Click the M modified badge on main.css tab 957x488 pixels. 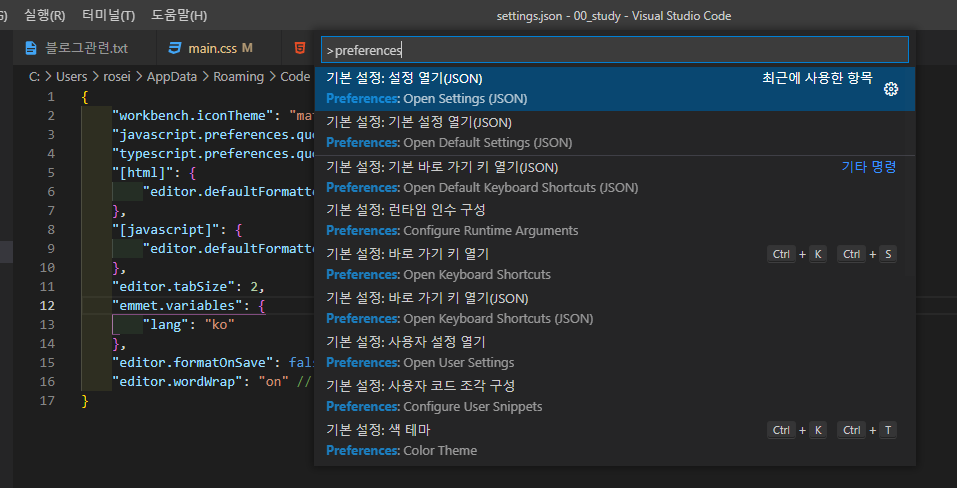tap(247, 48)
